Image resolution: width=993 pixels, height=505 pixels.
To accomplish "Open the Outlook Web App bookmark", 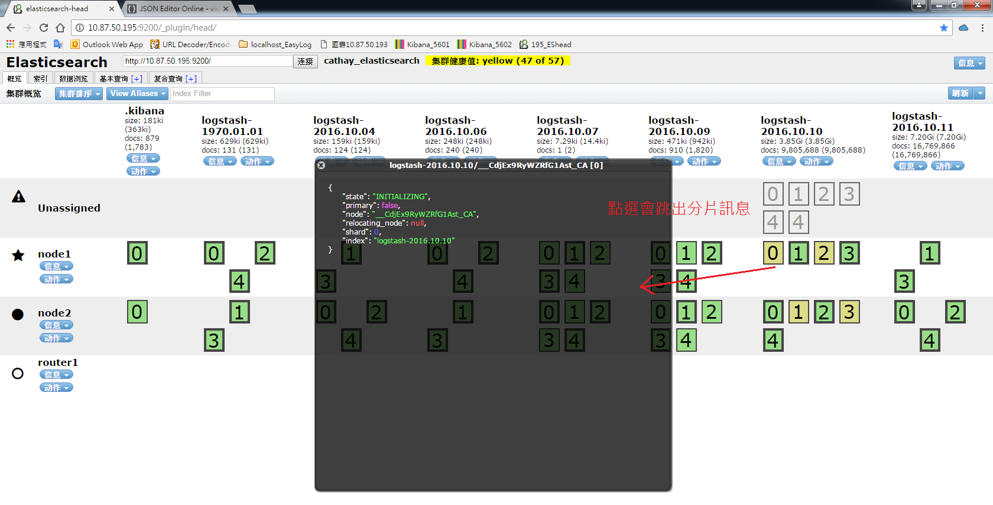I will pos(106,44).
